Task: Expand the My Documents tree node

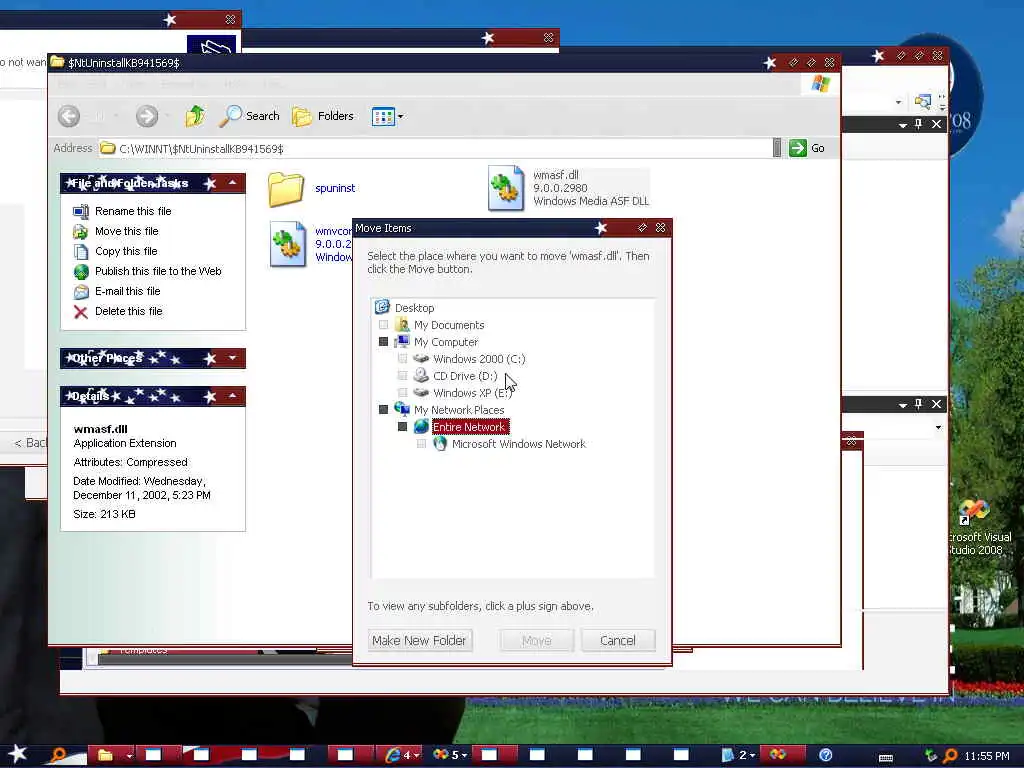Action: pos(383,325)
